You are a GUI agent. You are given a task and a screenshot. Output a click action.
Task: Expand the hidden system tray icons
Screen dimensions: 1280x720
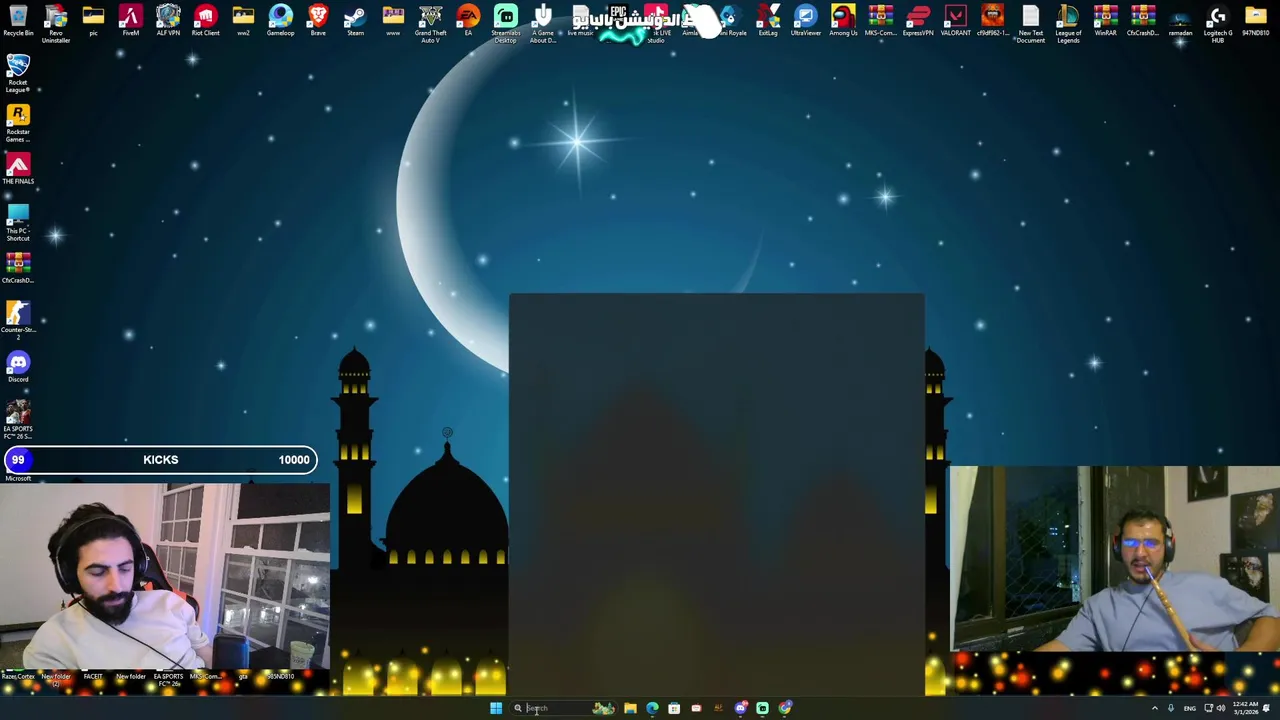tap(1155, 708)
